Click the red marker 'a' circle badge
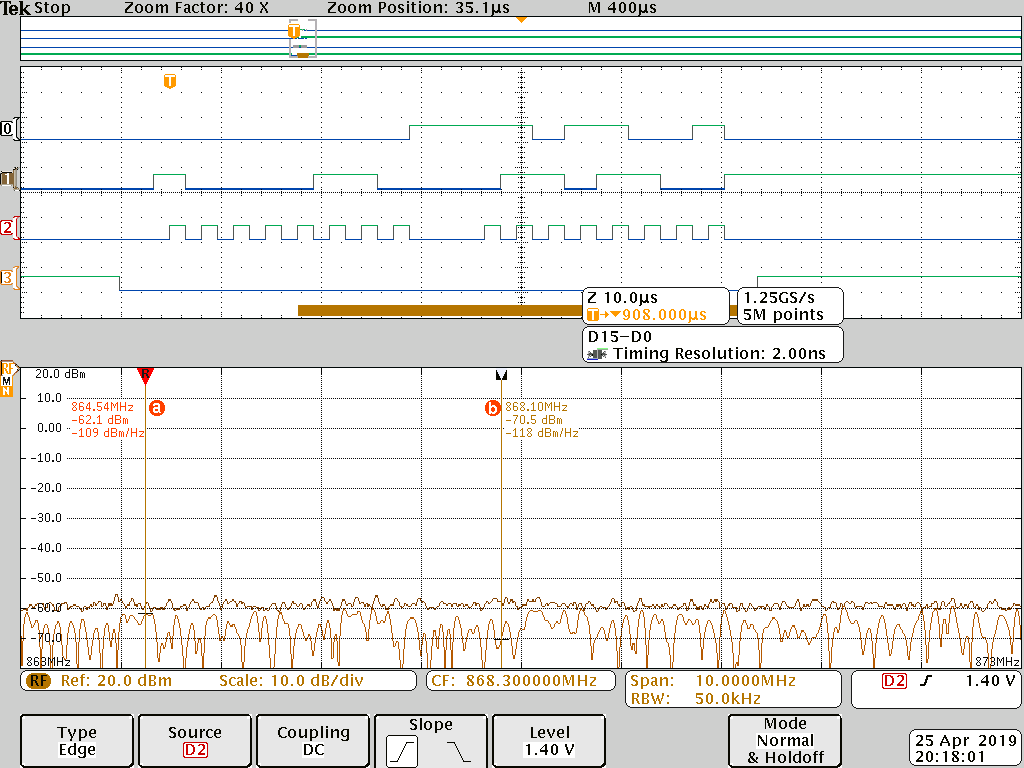 pos(156,407)
